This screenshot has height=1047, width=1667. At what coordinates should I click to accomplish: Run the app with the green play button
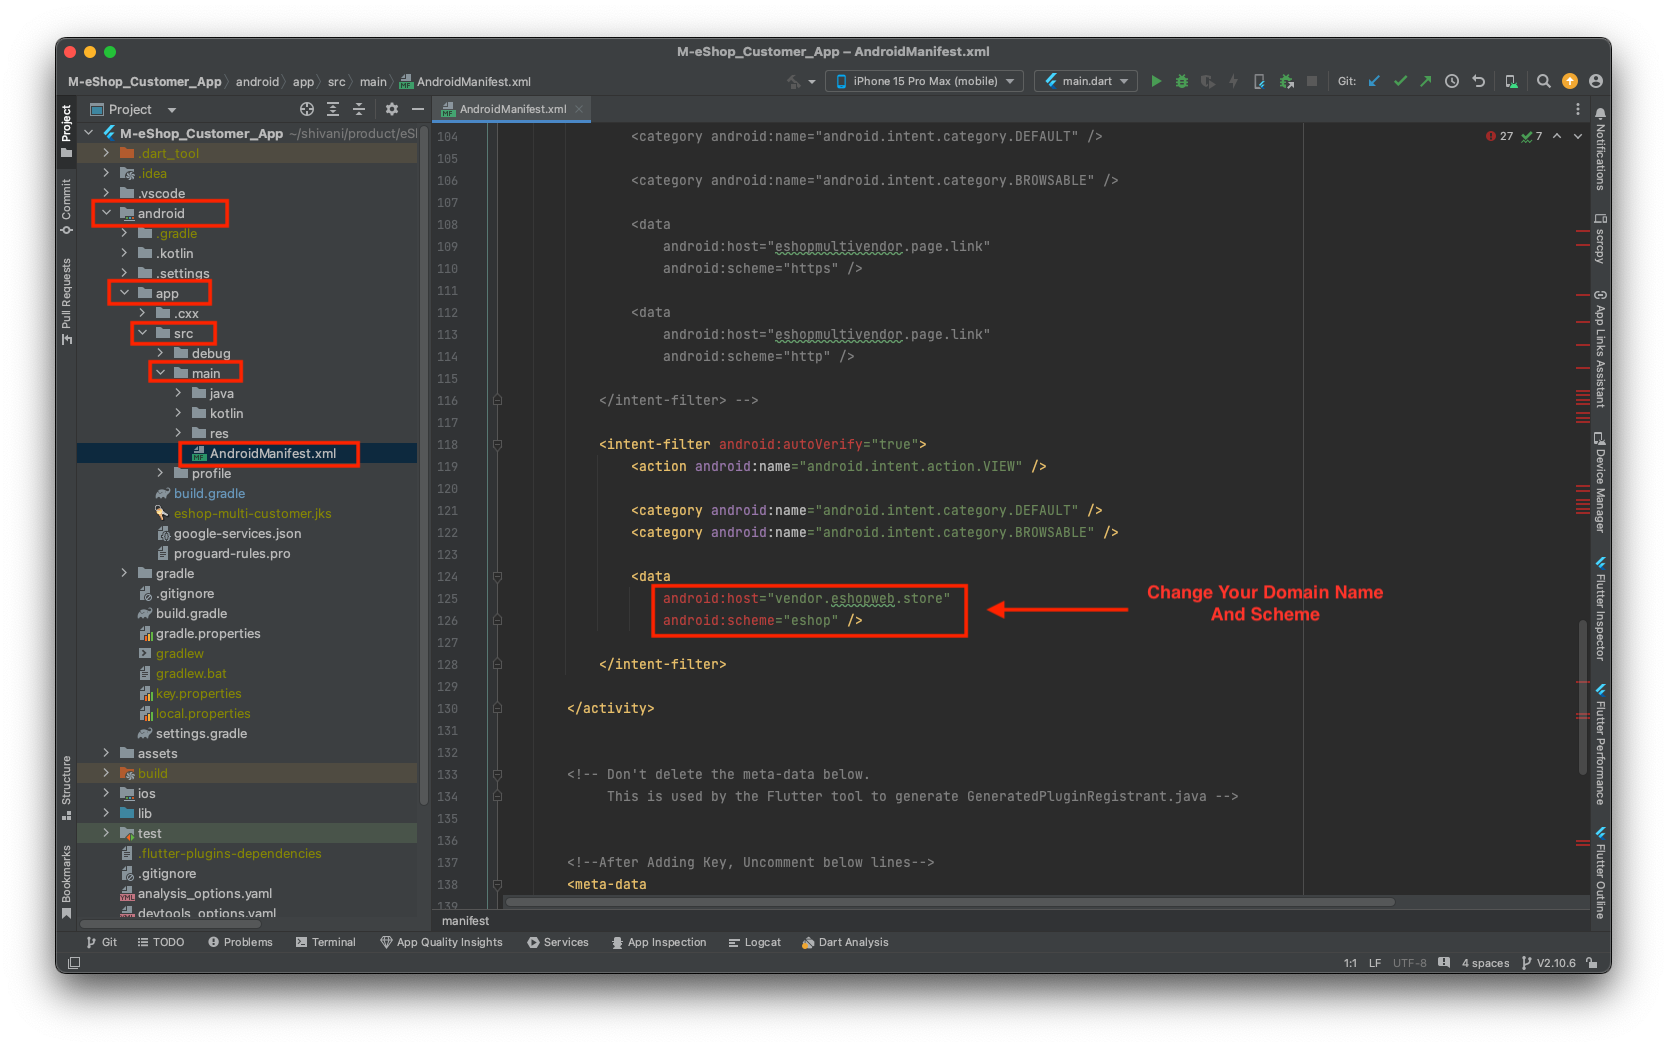1156,81
